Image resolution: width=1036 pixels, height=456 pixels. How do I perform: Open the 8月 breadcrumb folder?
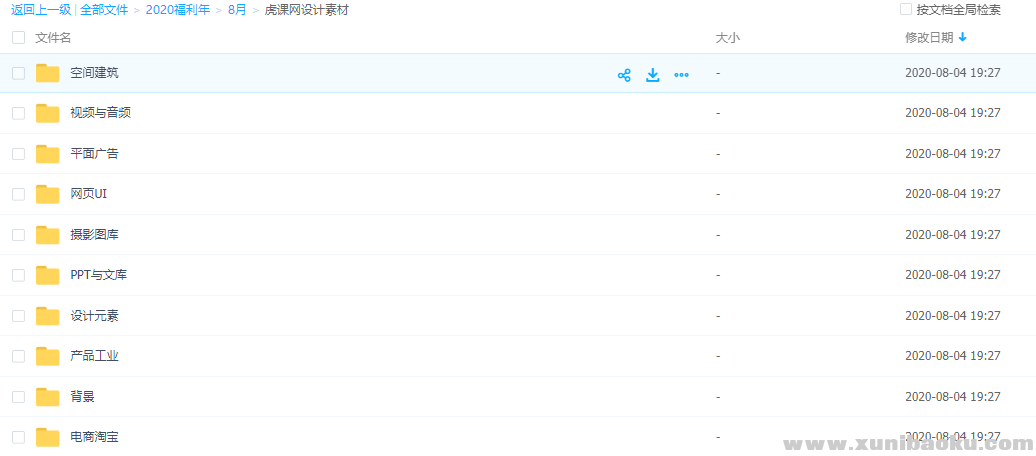tap(237, 10)
